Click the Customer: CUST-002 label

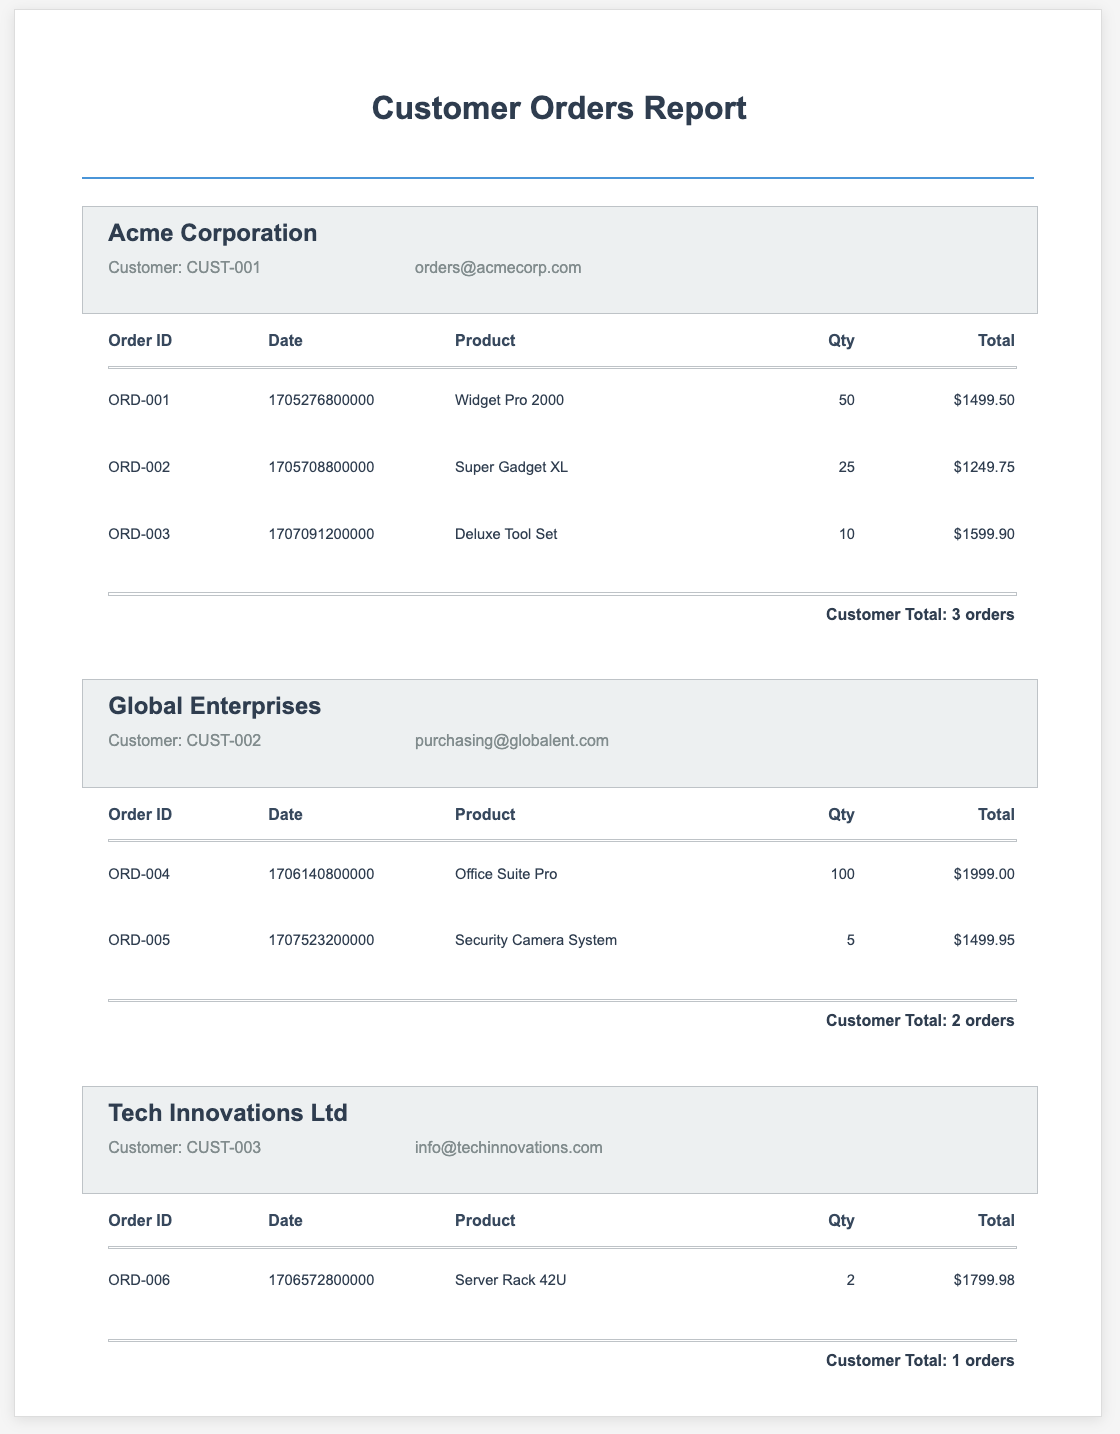click(x=184, y=741)
